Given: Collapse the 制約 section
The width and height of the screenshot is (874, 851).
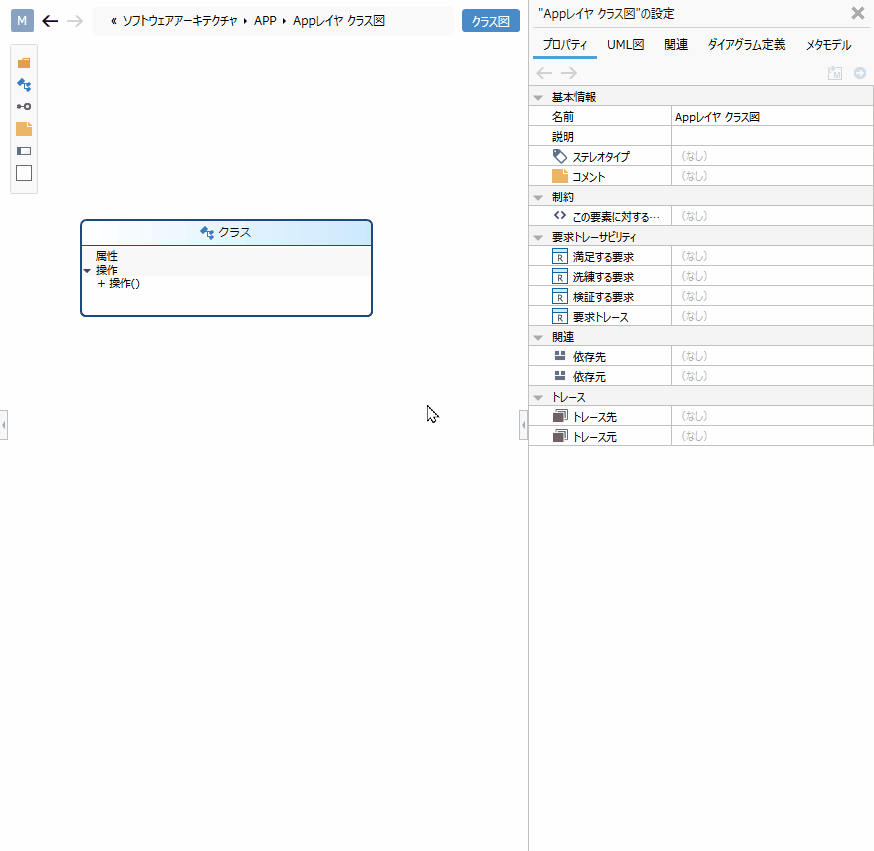Looking at the screenshot, I should click(x=538, y=197).
